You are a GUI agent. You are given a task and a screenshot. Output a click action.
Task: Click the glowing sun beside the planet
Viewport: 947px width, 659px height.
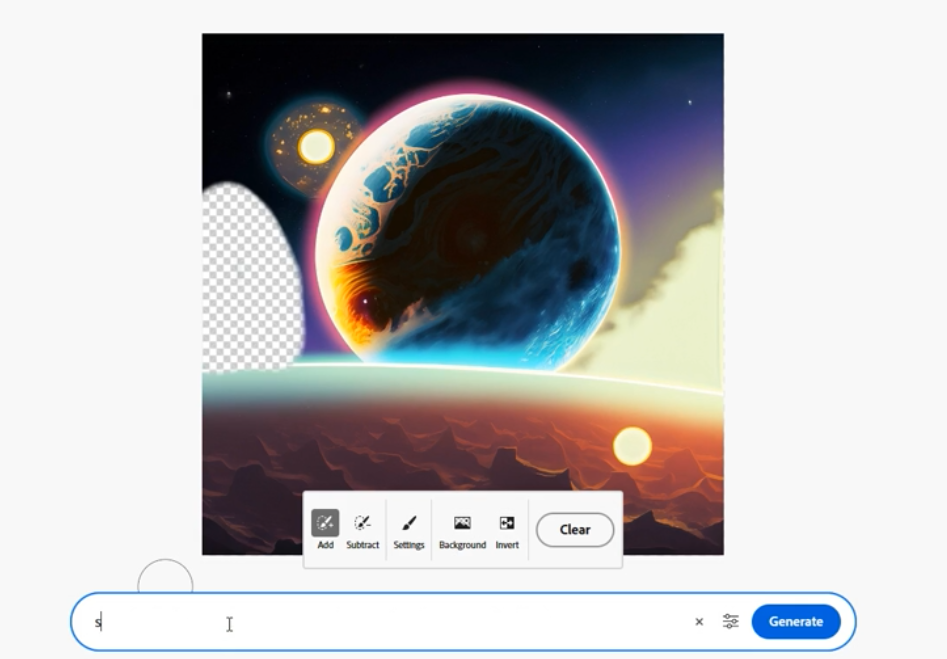316,147
